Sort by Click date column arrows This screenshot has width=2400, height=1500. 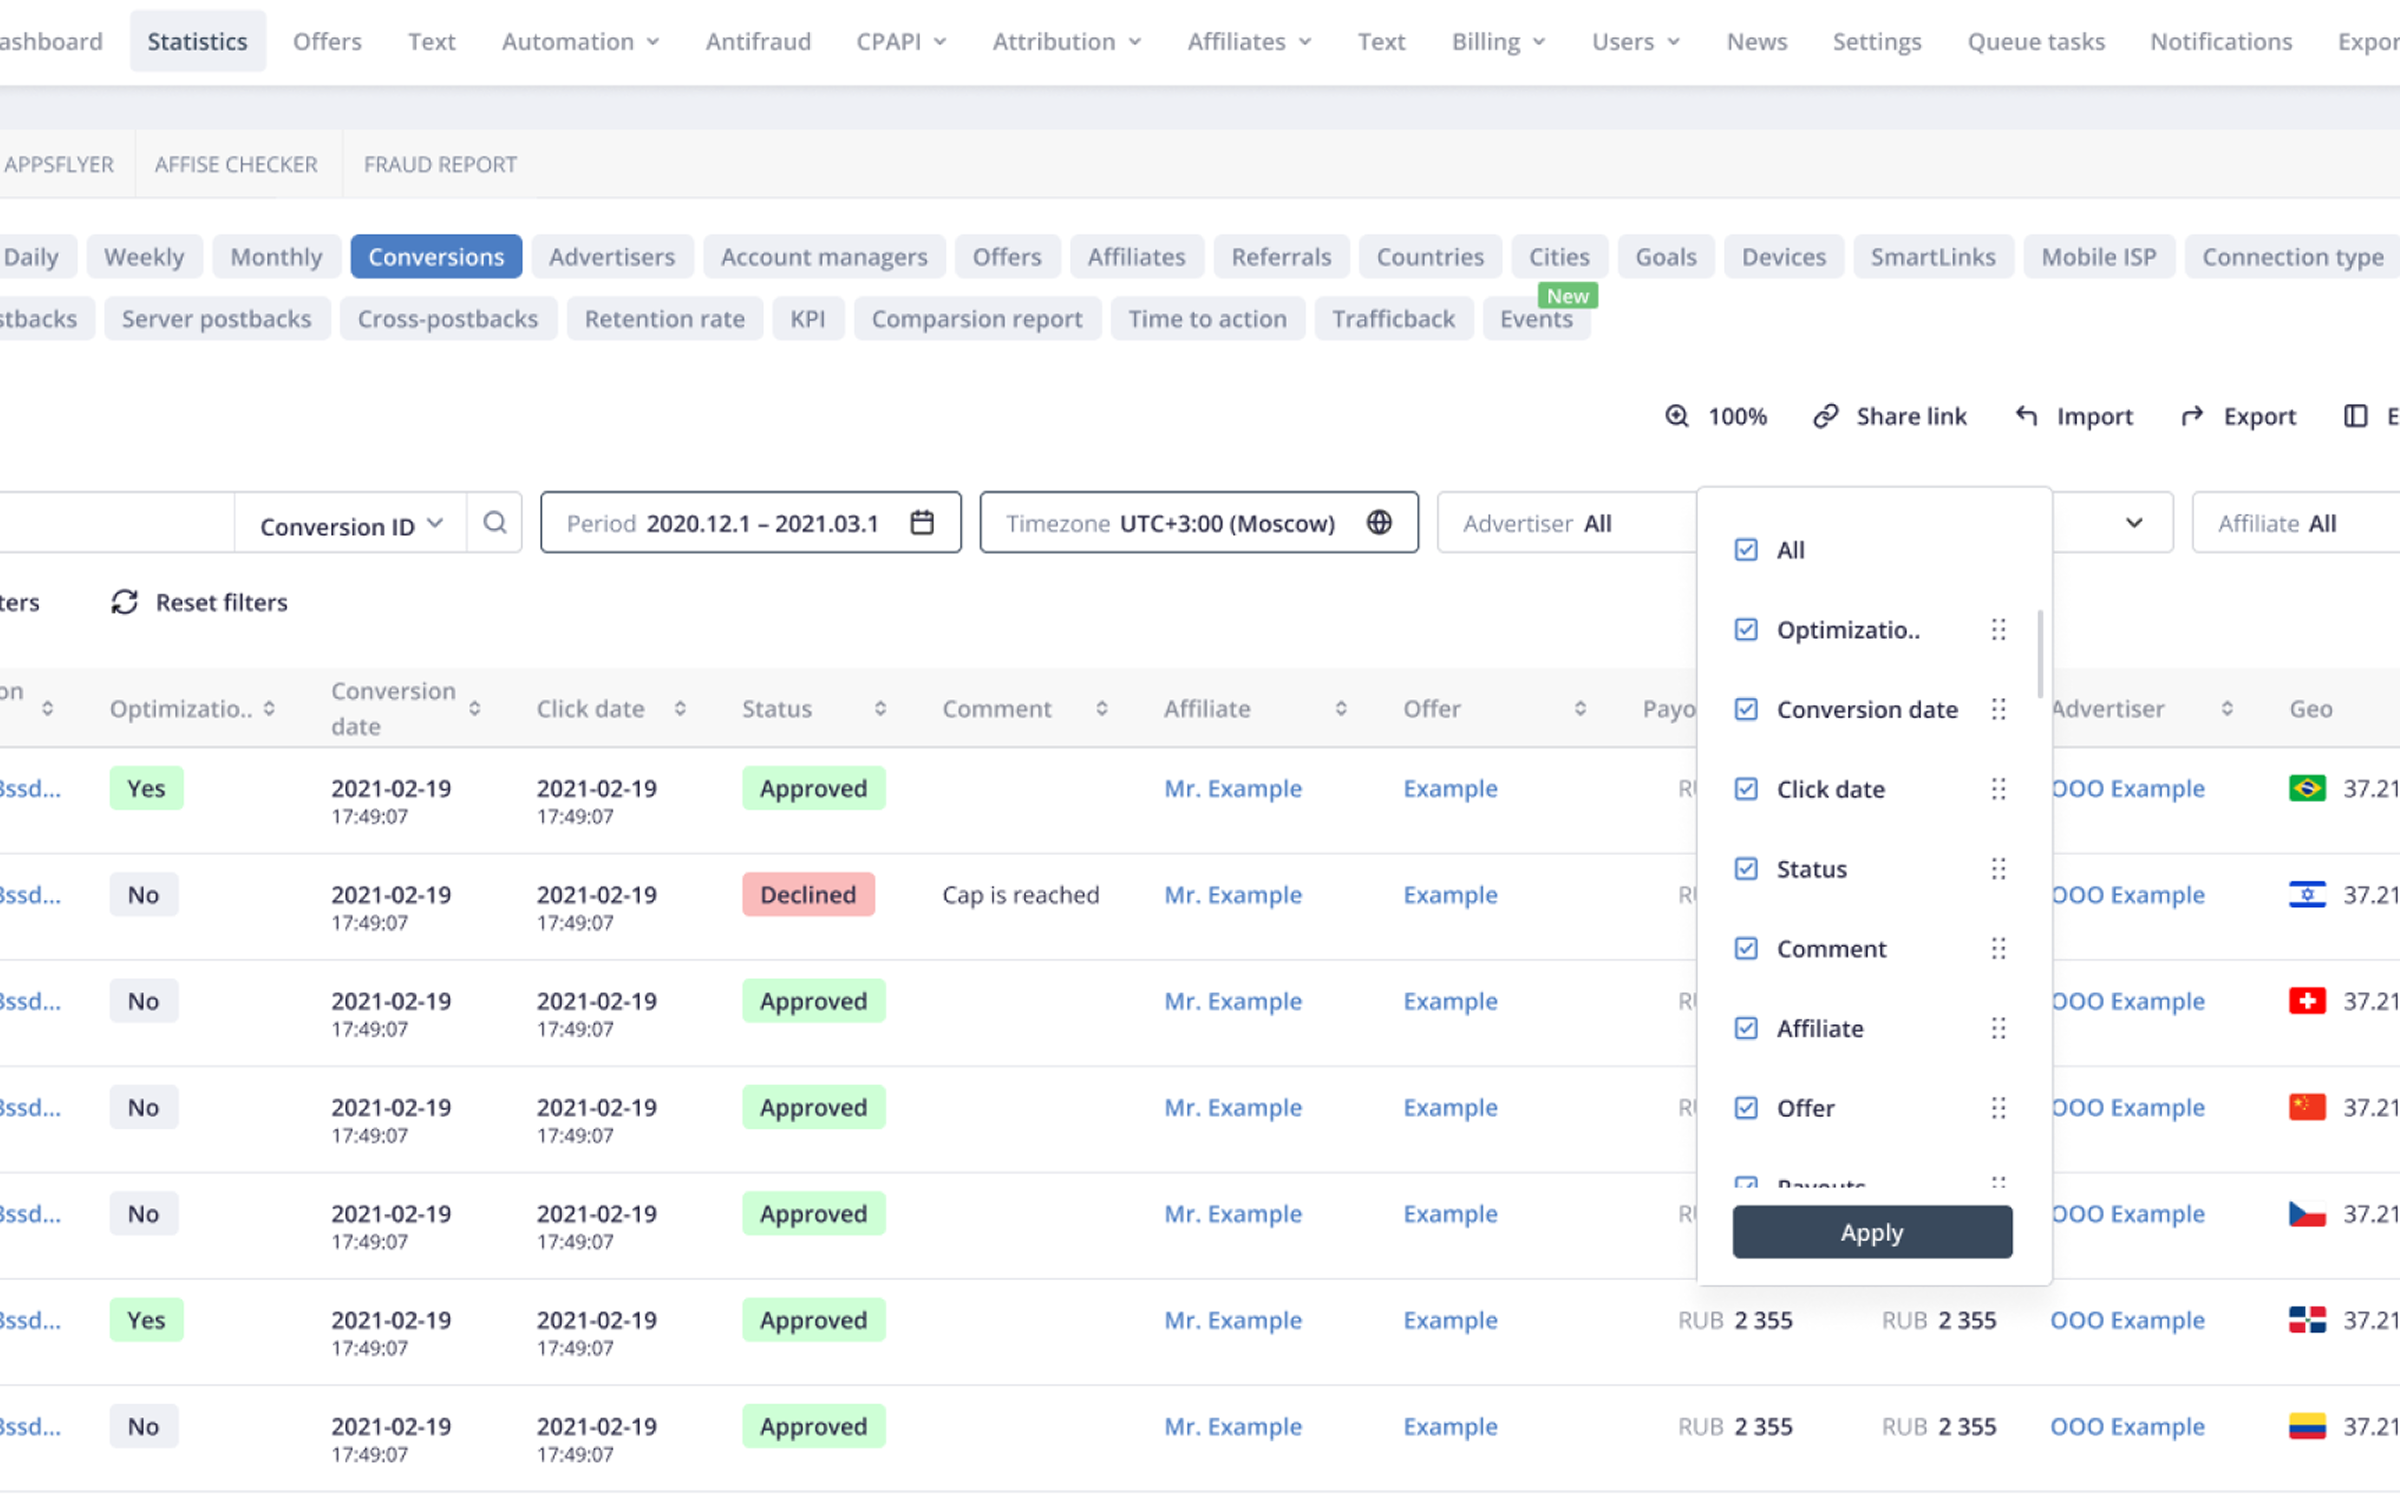tap(680, 709)
